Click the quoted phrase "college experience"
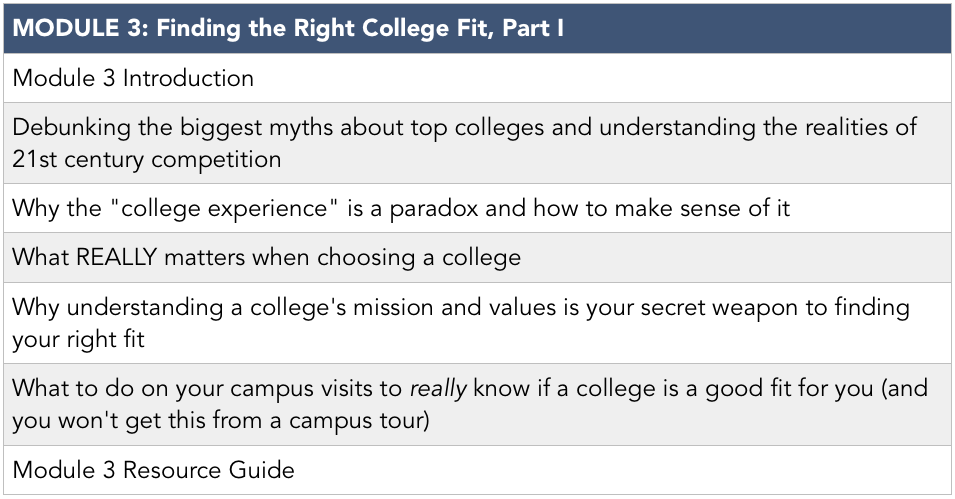Viewport: 955px width, 499px height. [x=224, y=209]
